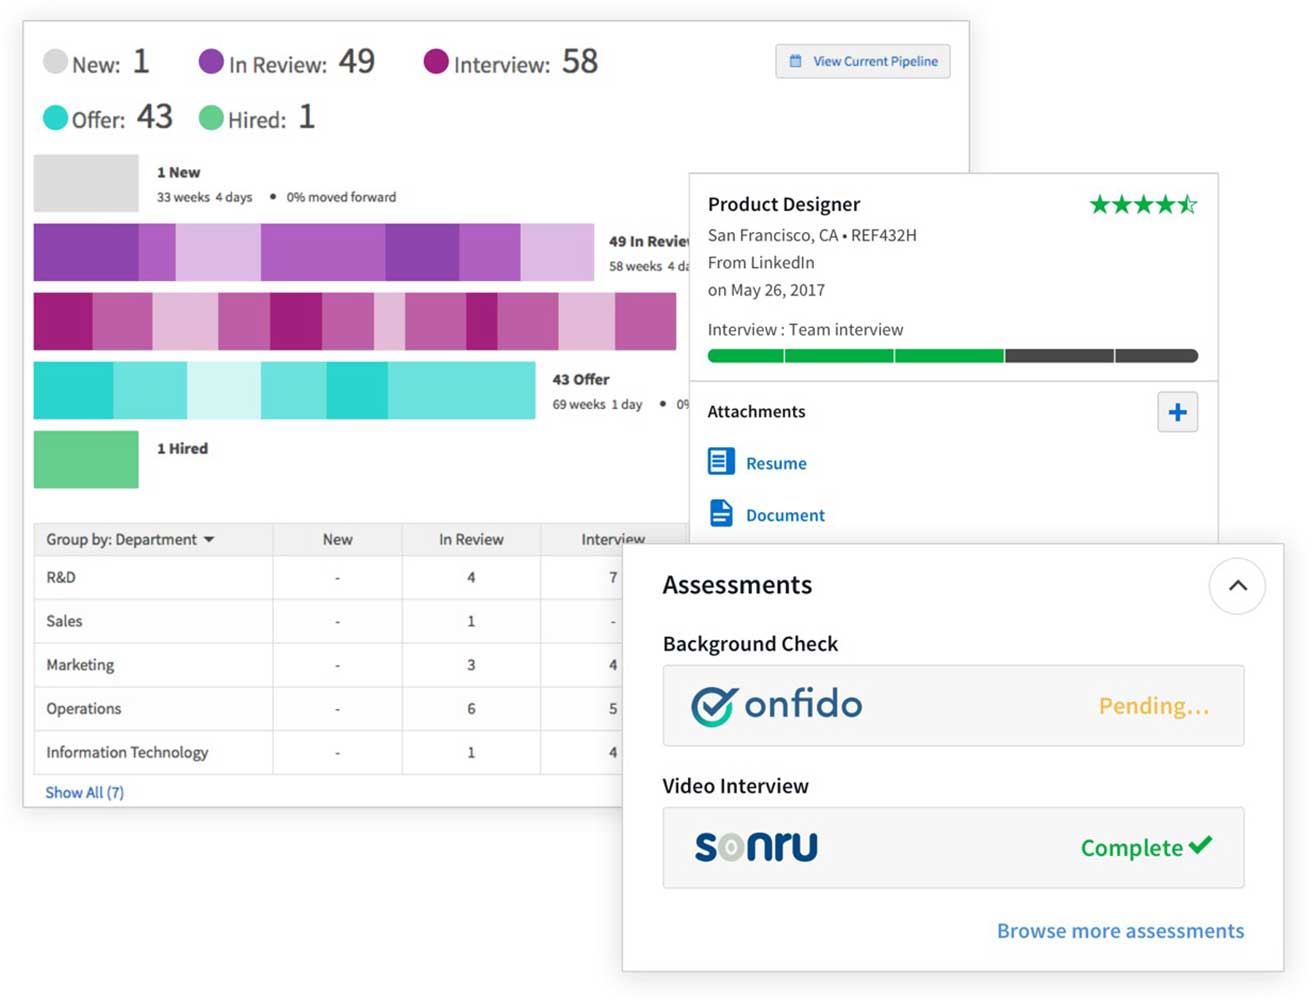1312x1001 pixels.
Task: Click the star rating on Product Designer
Action: [1143, 205]
